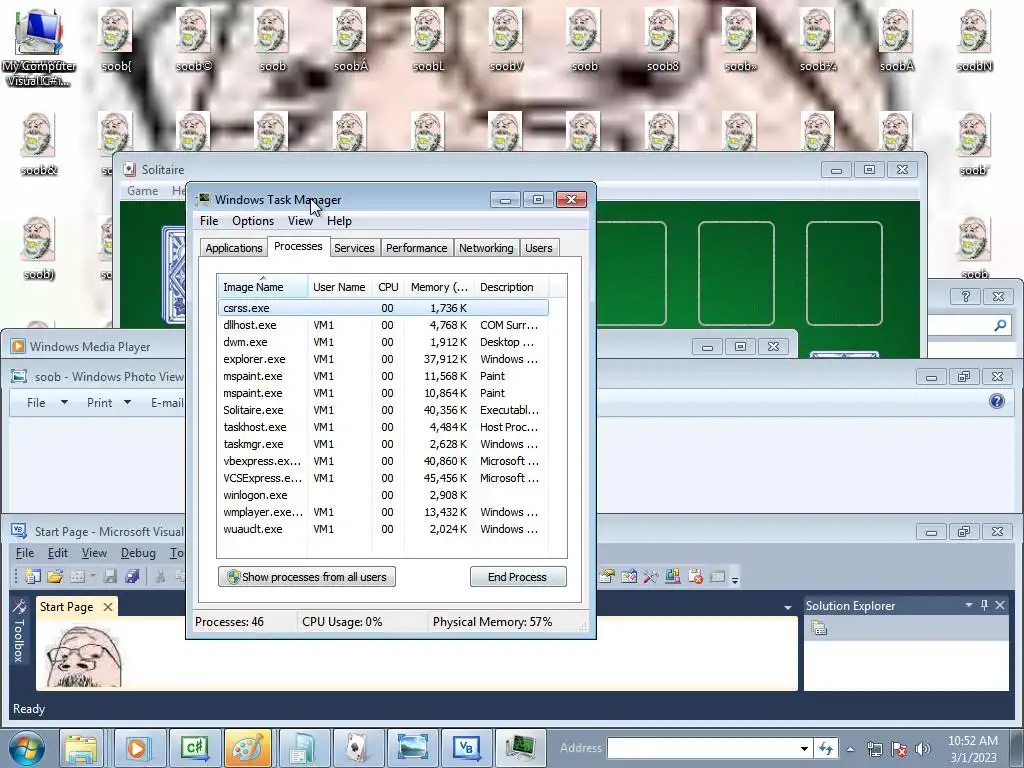Click the face-down card deck in Solitaire

[x=174, y=274]
